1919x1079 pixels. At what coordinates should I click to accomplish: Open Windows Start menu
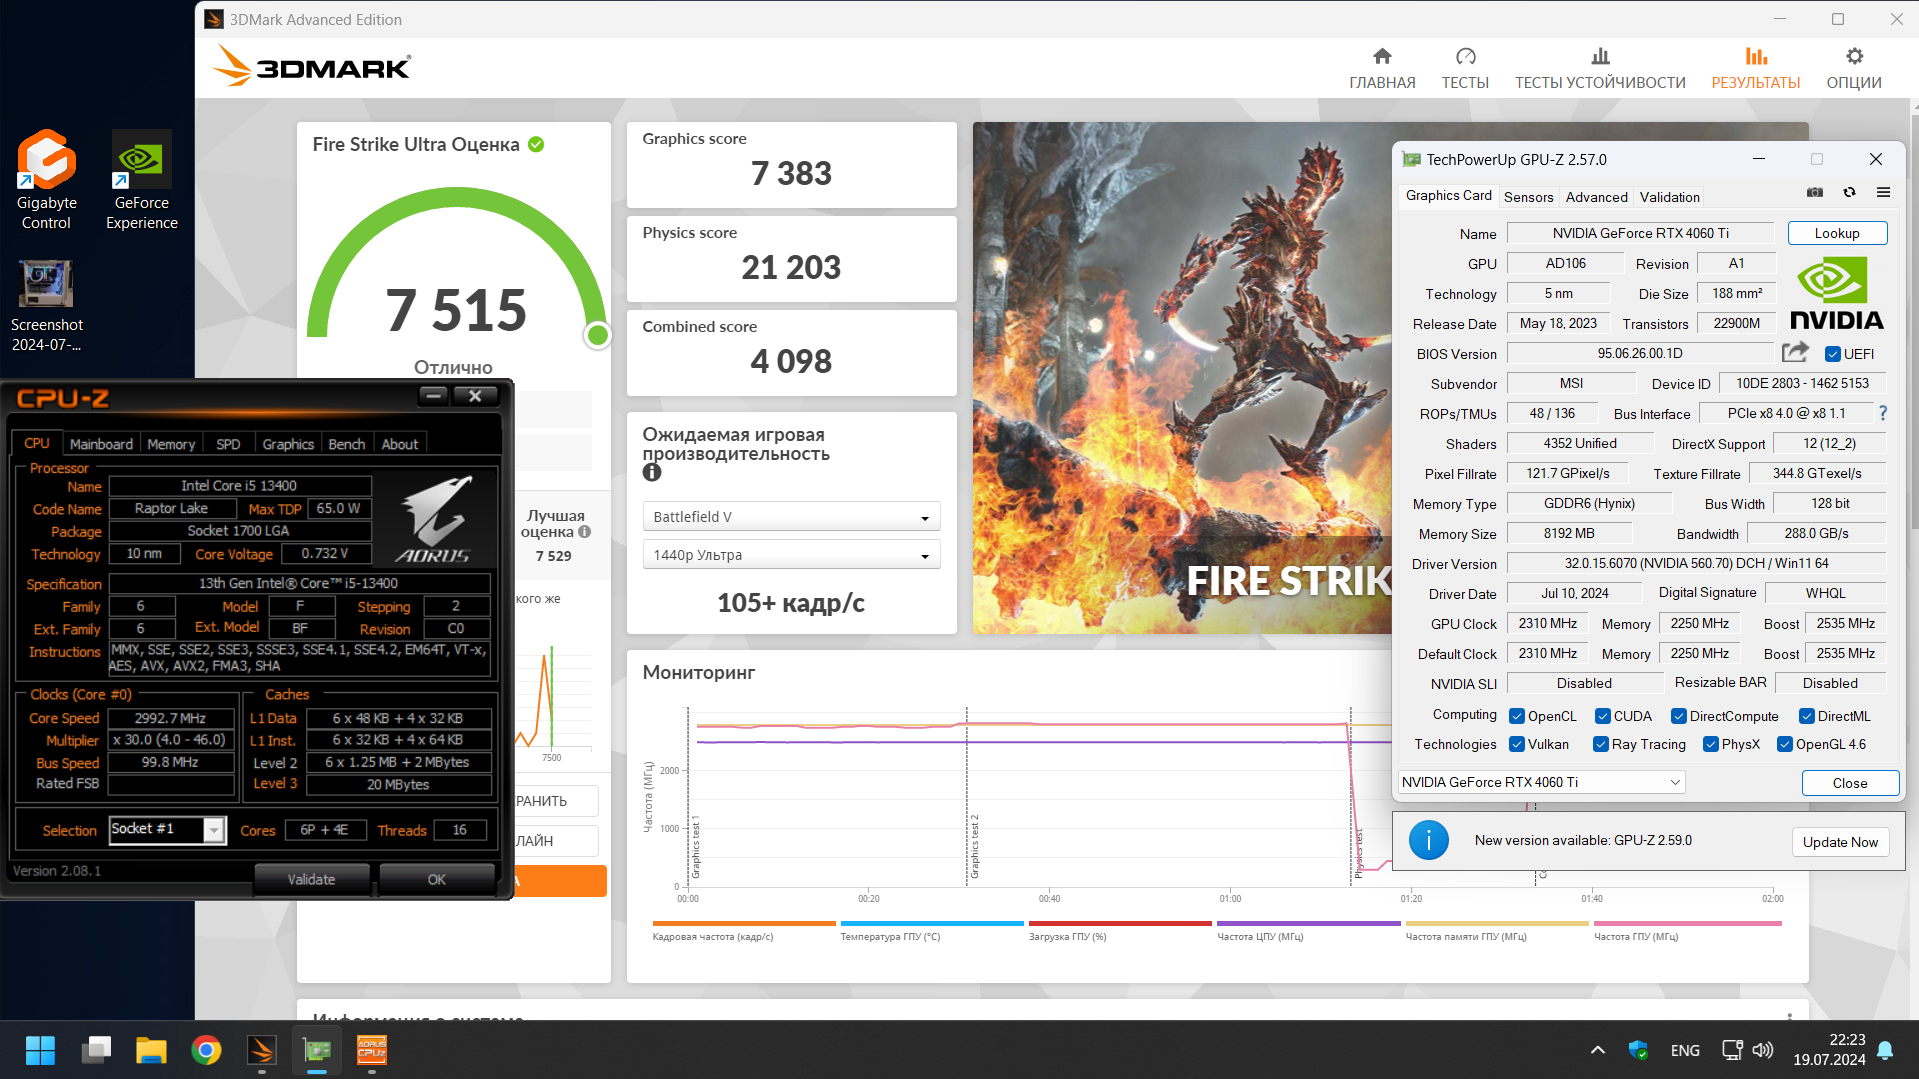tap(40, 1050)
